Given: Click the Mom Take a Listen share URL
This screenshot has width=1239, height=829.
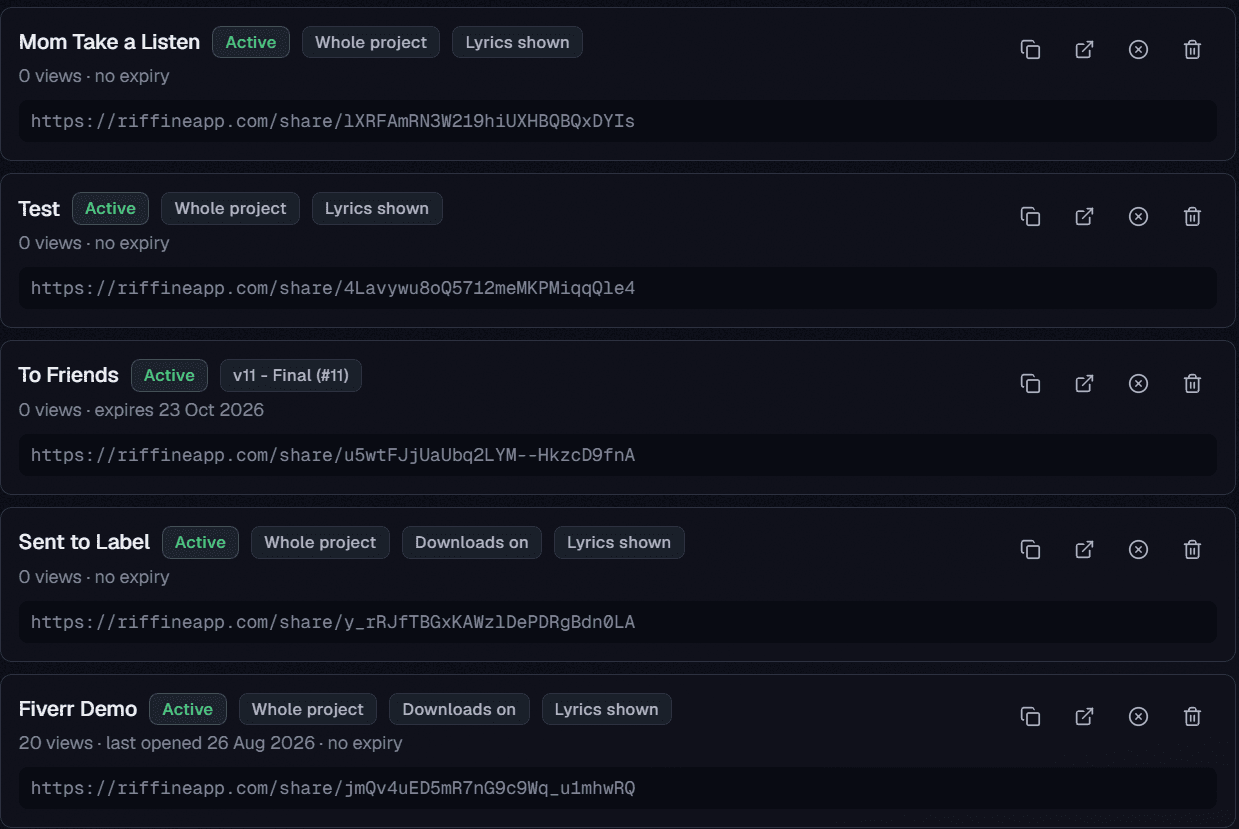Looking at the screenshot, I should pos(618,121).
